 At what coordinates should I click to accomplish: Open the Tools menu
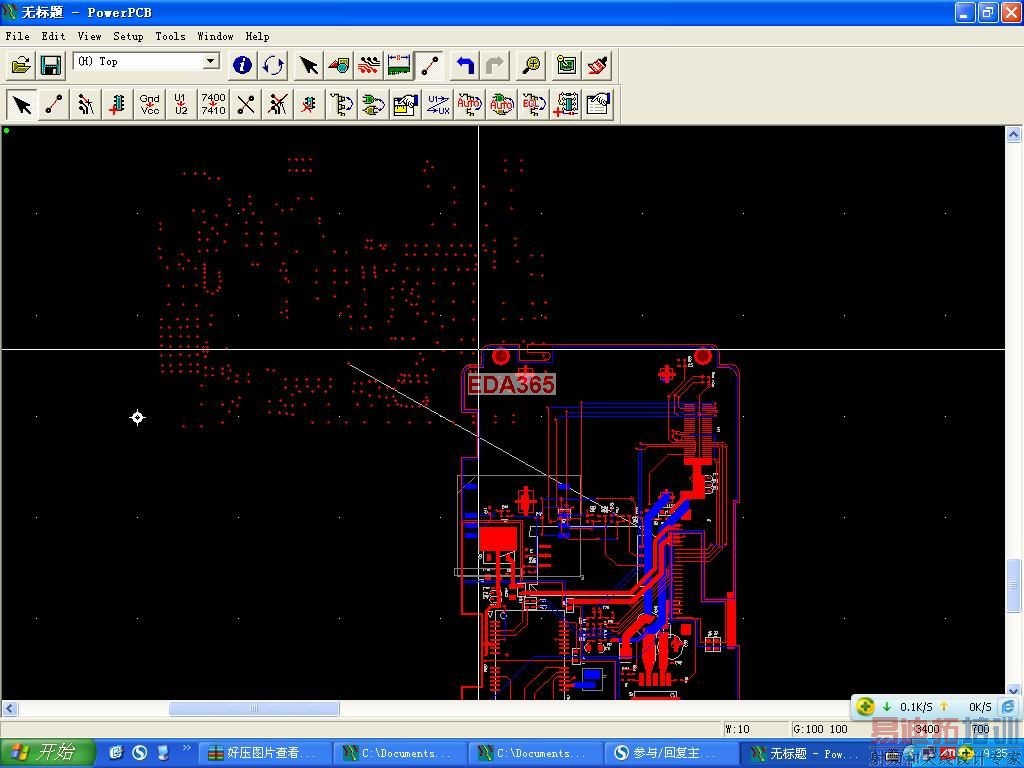(170, 36)
